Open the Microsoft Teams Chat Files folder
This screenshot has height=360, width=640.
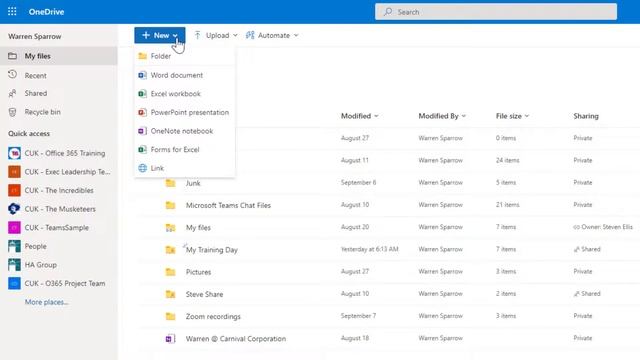228,205
